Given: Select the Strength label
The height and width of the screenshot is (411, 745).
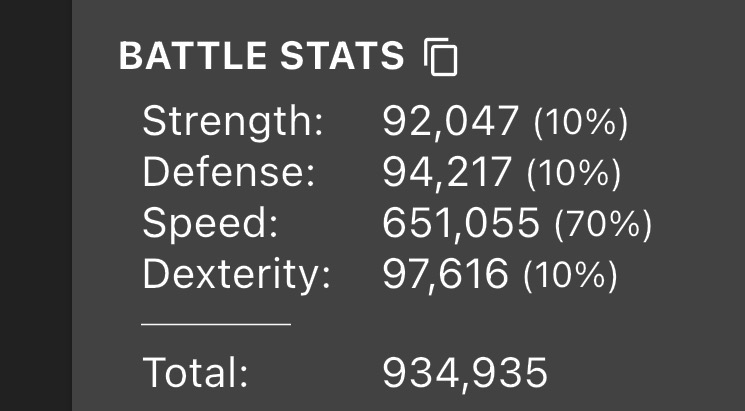Looking at the screenshot, I should (x=233, y=123).
